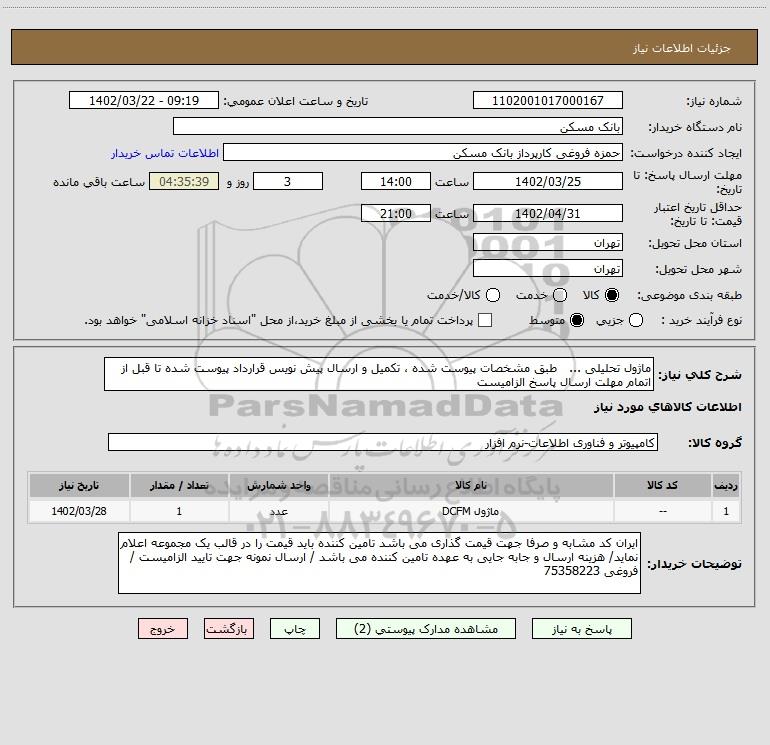Click the item code cell showing --
This screenshot has height=745, width=770.
pyautogui.click(x=662, y=511)
